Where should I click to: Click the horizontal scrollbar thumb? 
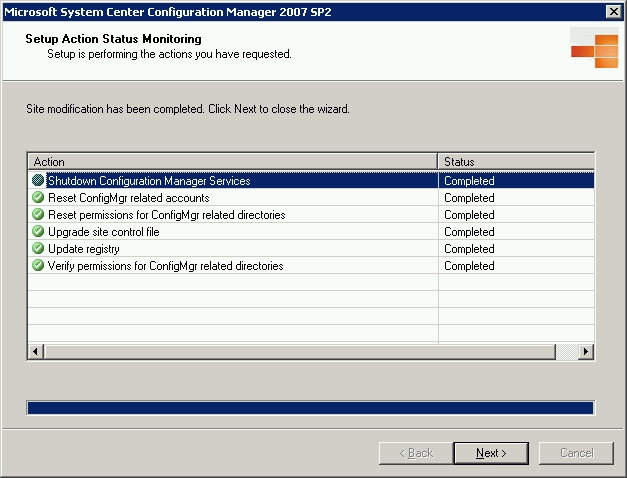click(x=300, y=352)
